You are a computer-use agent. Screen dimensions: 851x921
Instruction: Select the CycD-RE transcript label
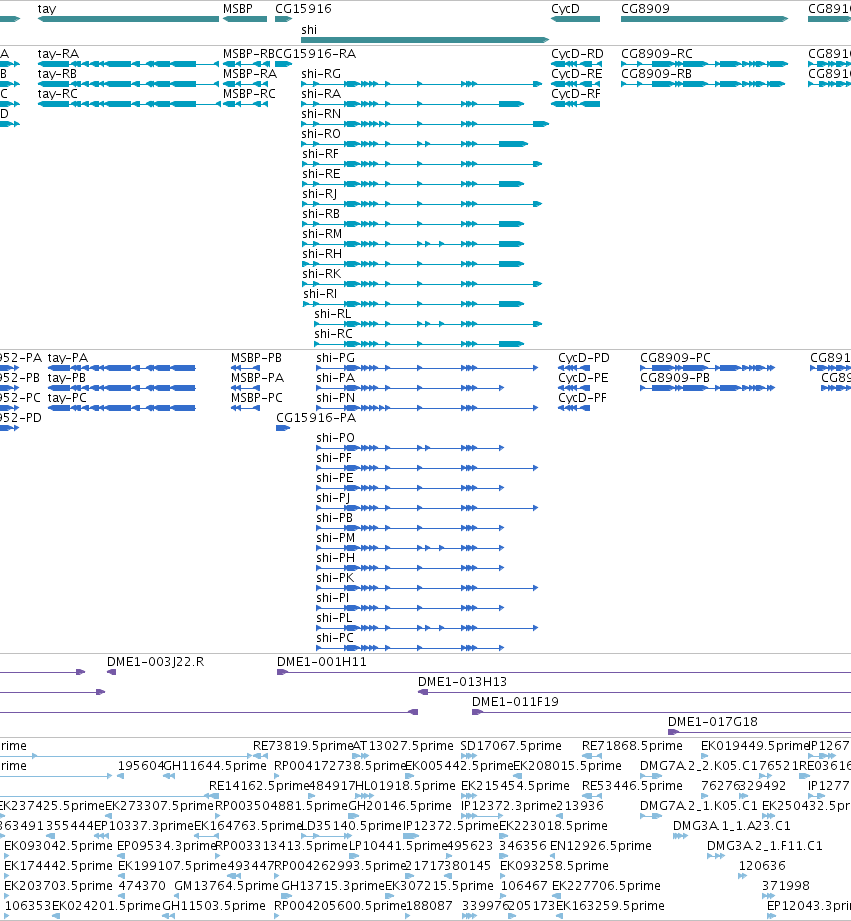[577, 74]
